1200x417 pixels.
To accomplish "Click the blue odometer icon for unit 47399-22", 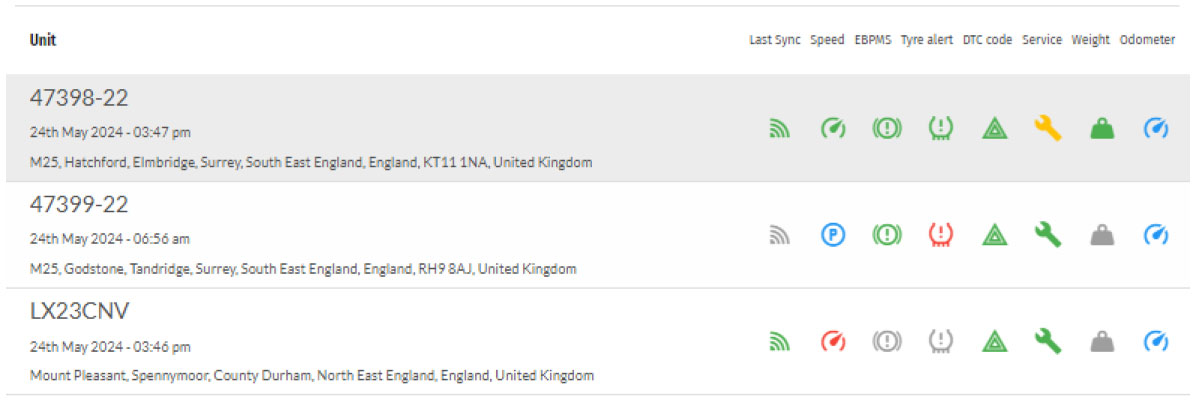I will tap(1155, 235).
